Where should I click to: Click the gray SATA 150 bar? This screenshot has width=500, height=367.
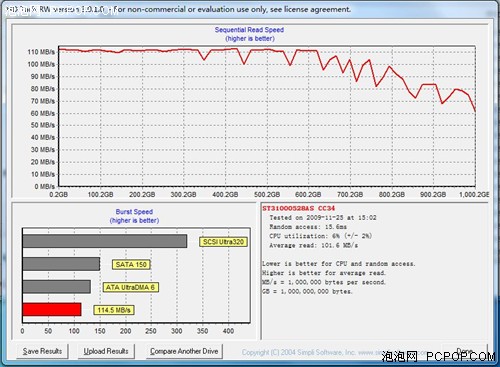pos(61,264)
